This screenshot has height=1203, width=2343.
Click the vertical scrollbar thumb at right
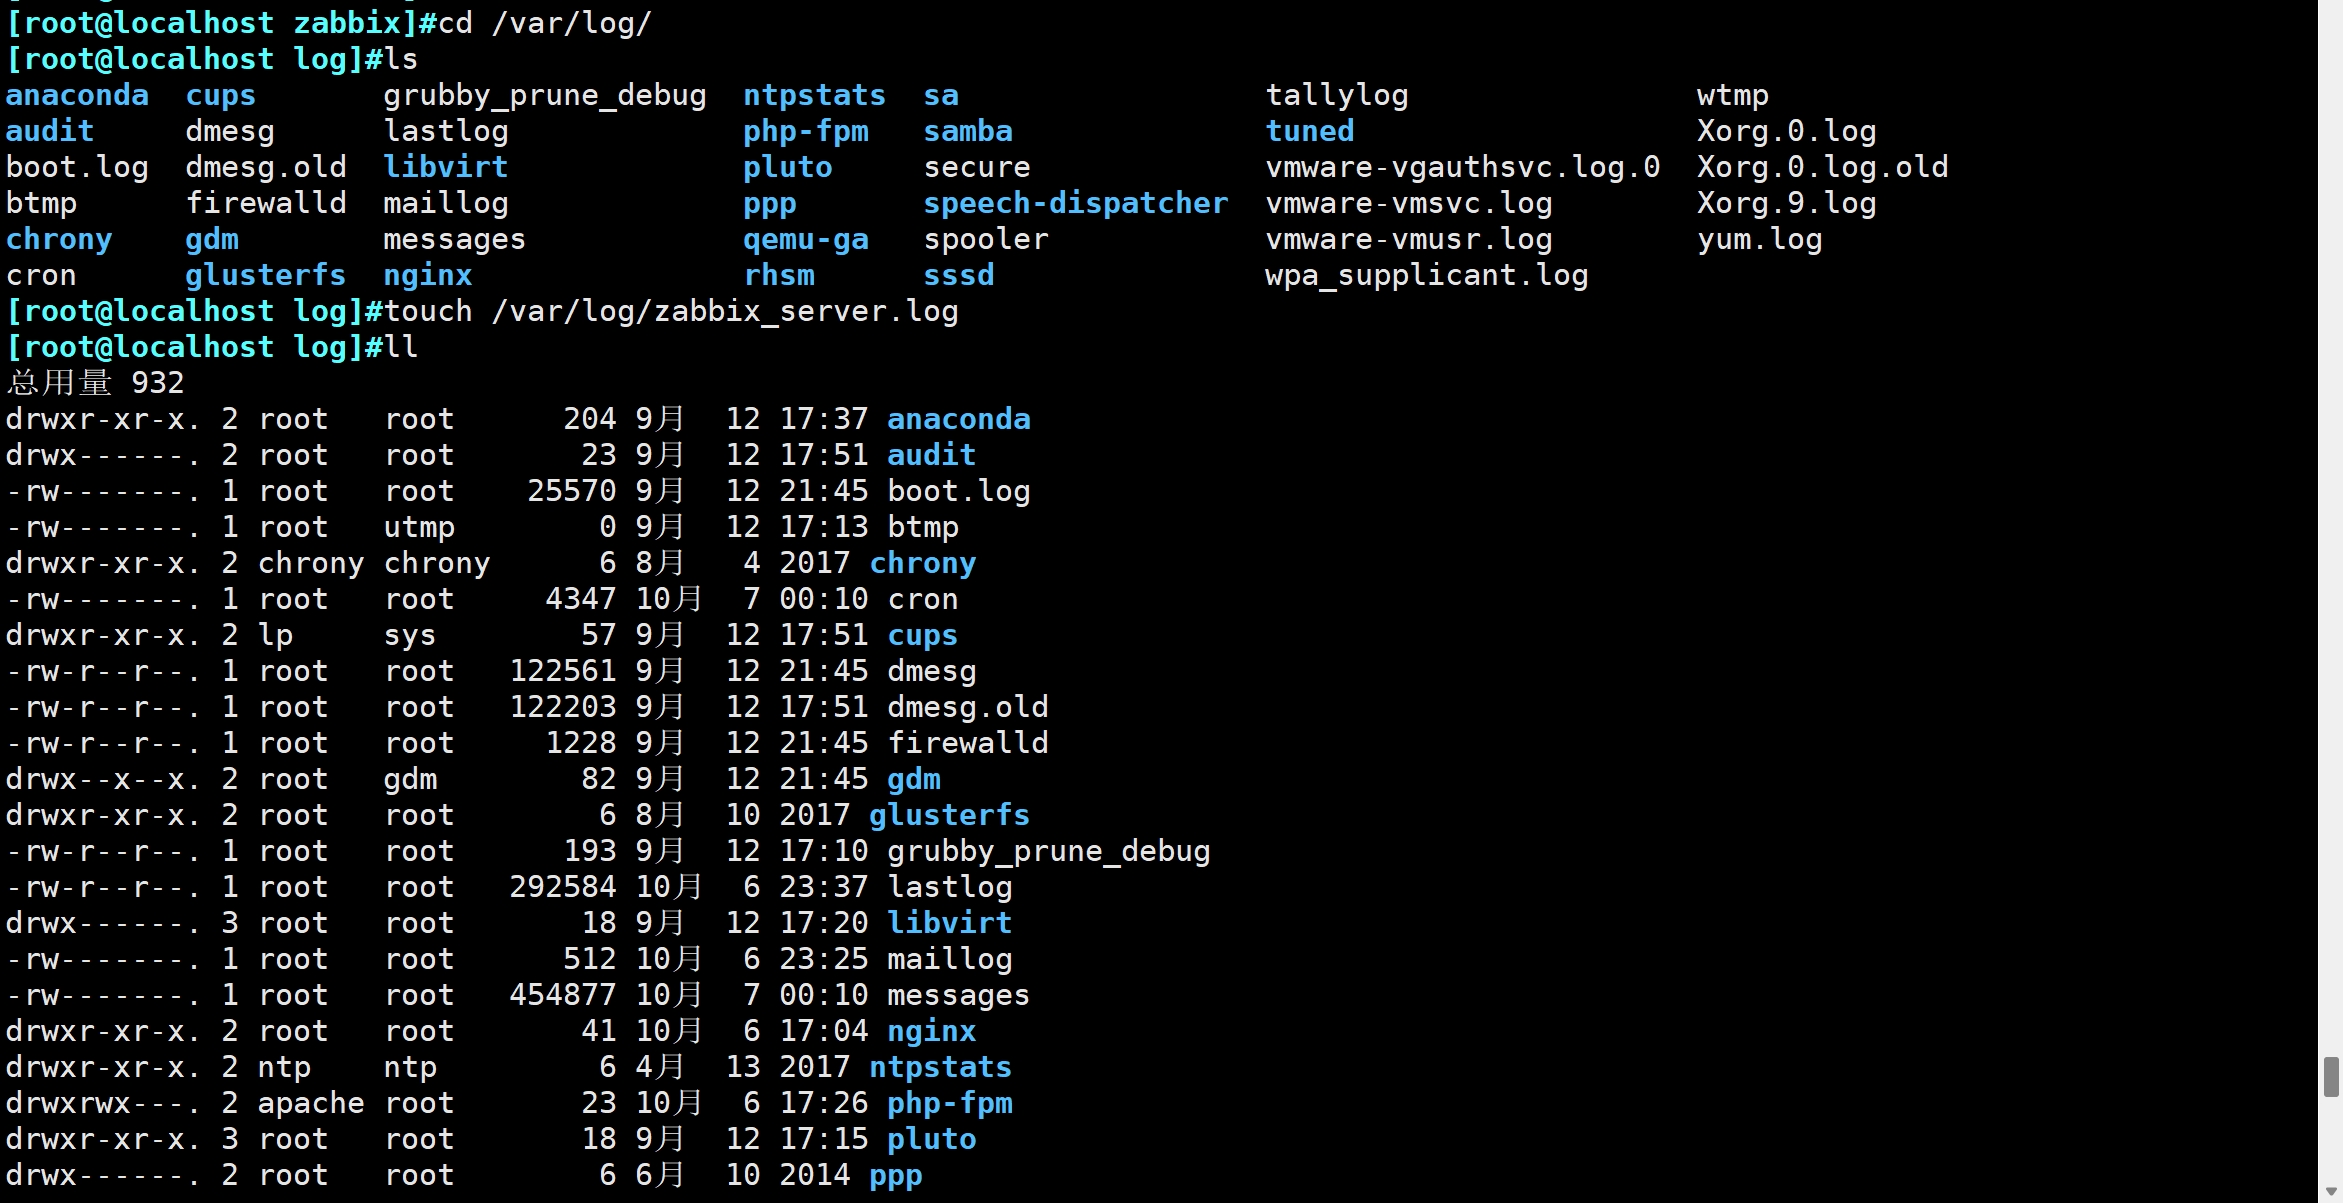tap(2330, 1077)
